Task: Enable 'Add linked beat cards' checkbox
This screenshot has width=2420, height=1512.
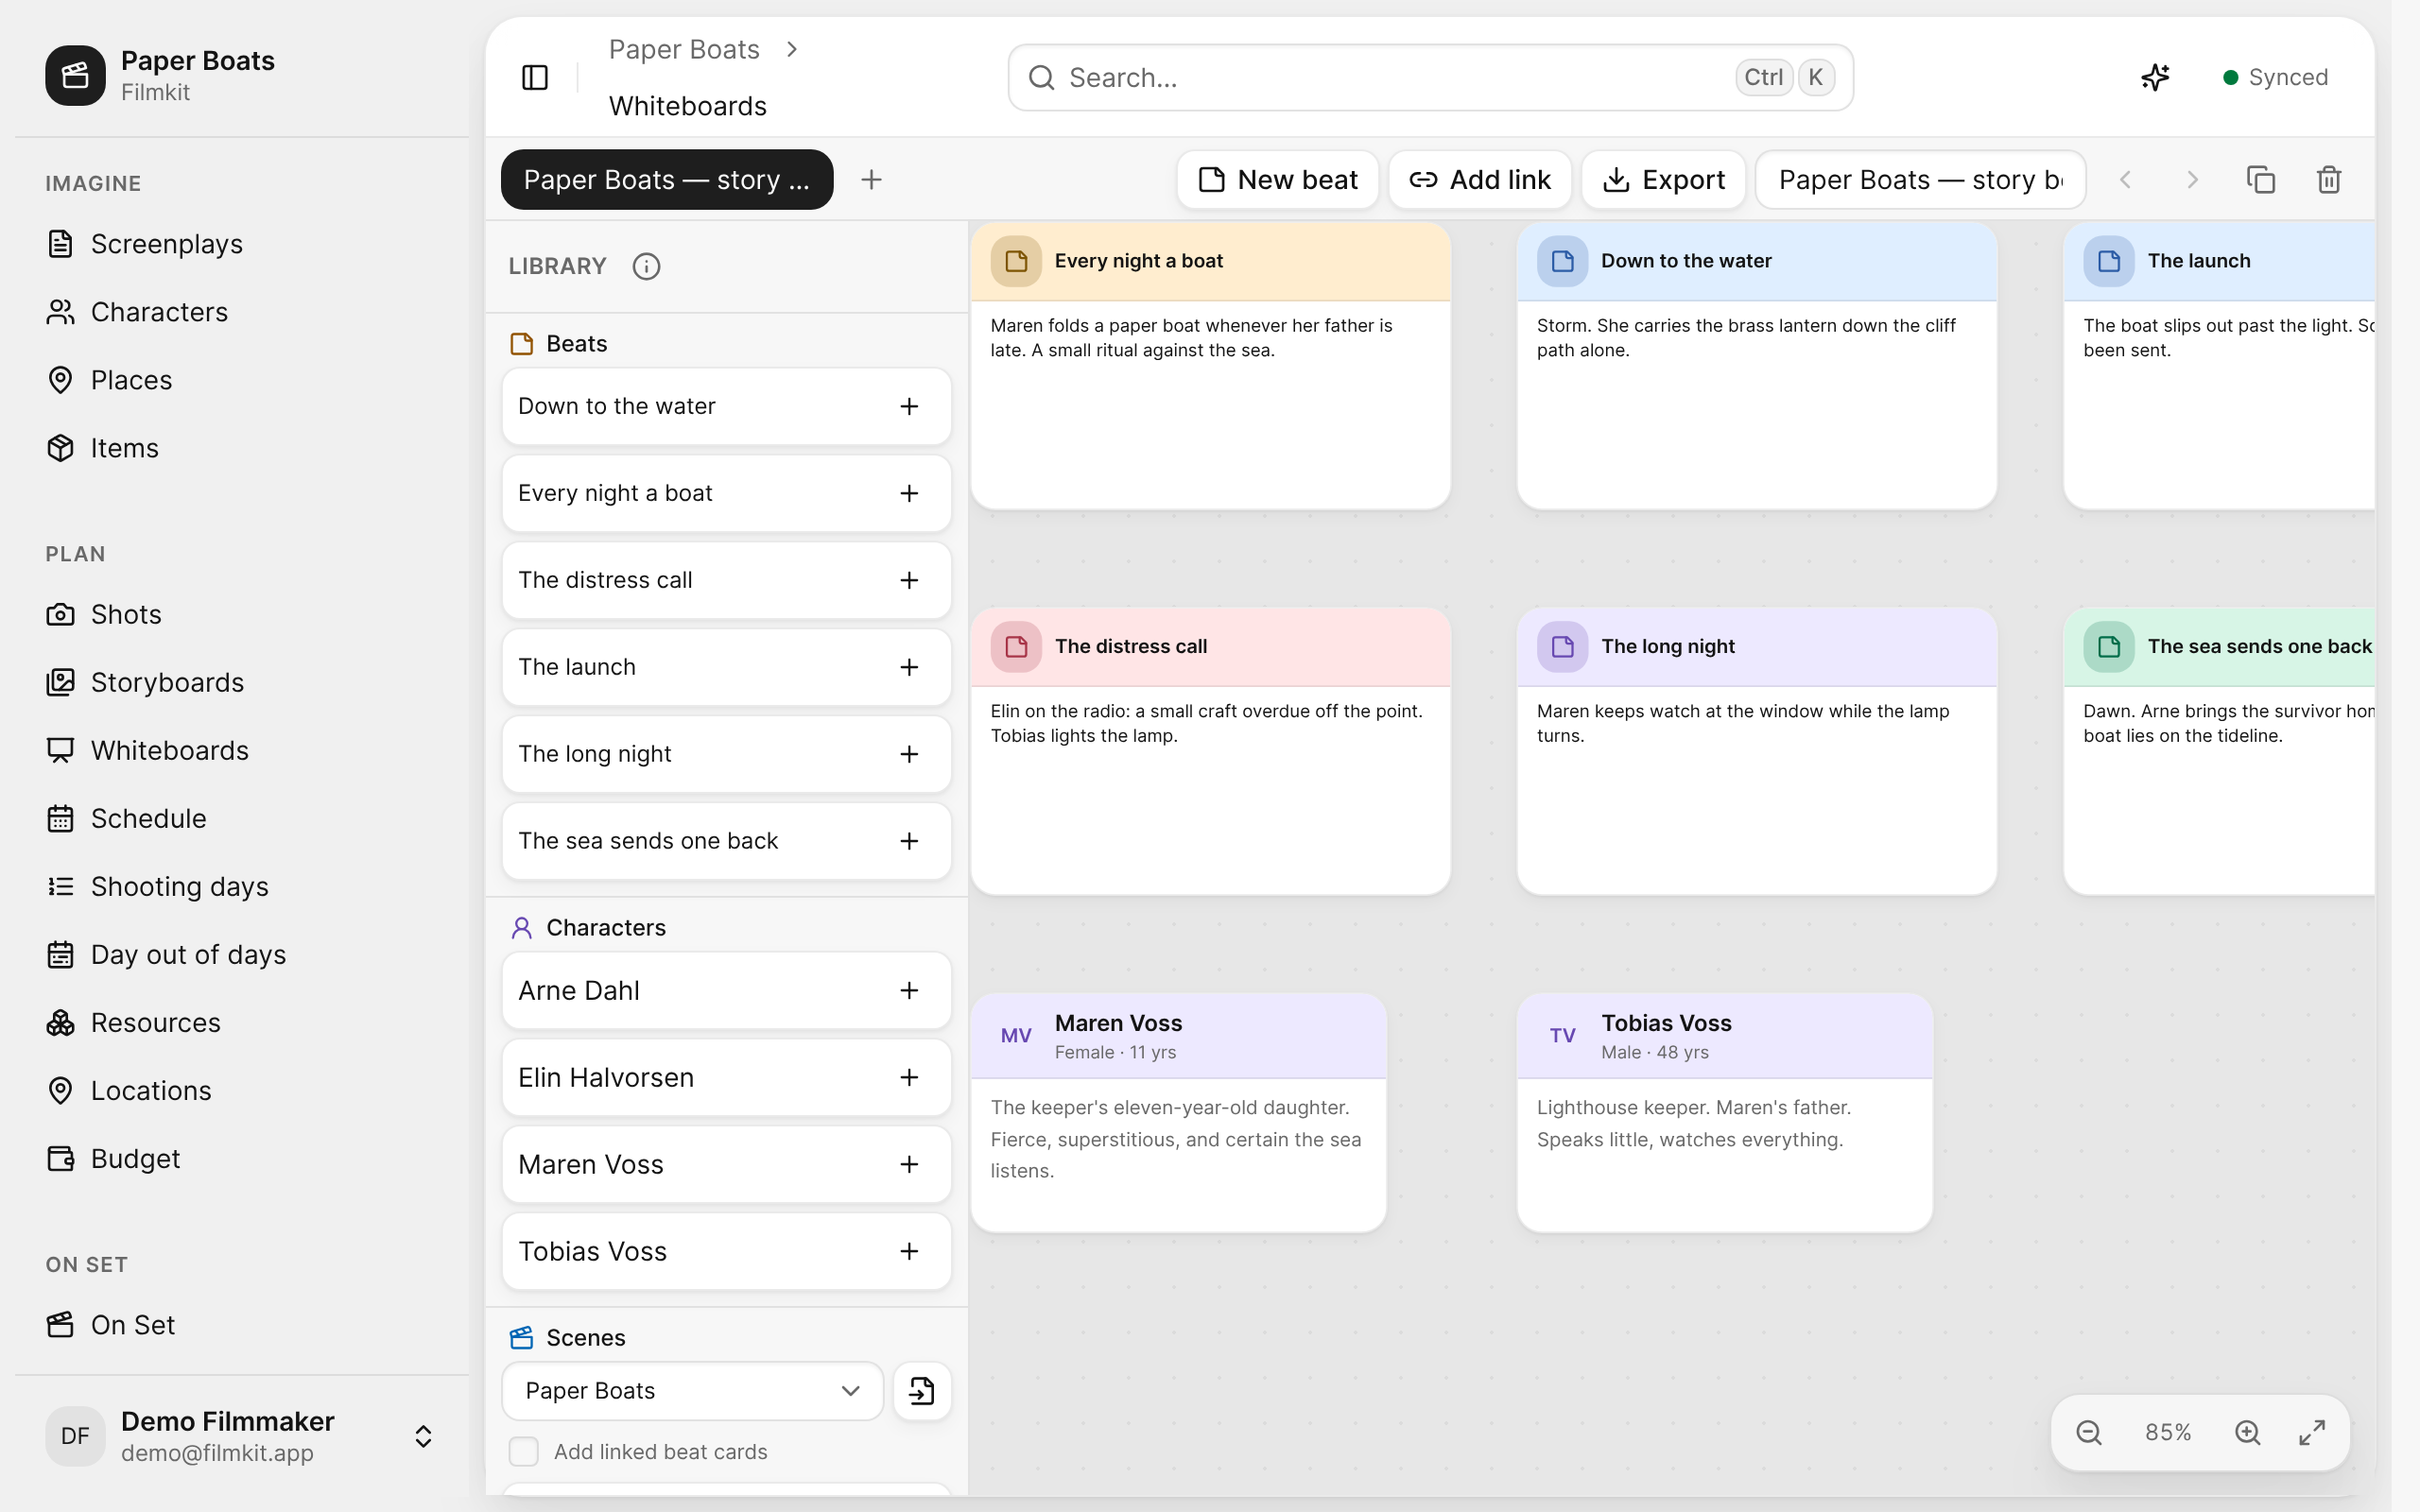Action: [523, 1451]
